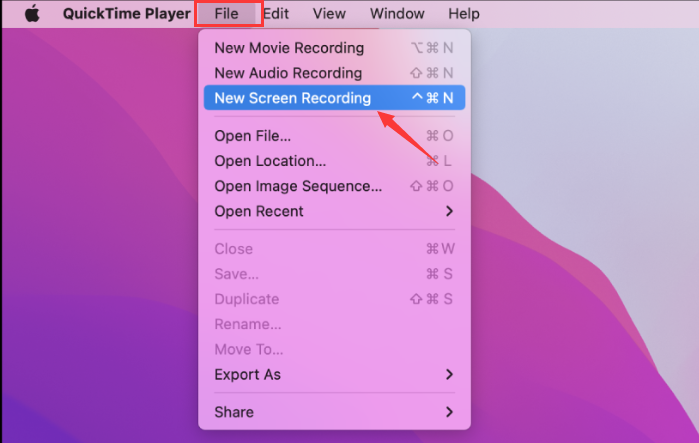The width and height of the screenshot is (699, 443).
Task: Expand the Open Recent submenu
Action: pyautogui.click(x=259, y=211)
